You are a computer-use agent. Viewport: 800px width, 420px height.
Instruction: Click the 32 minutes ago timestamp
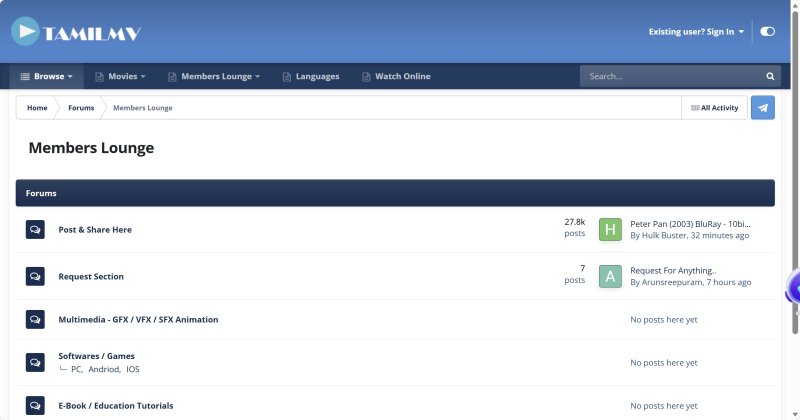point(720,235)
